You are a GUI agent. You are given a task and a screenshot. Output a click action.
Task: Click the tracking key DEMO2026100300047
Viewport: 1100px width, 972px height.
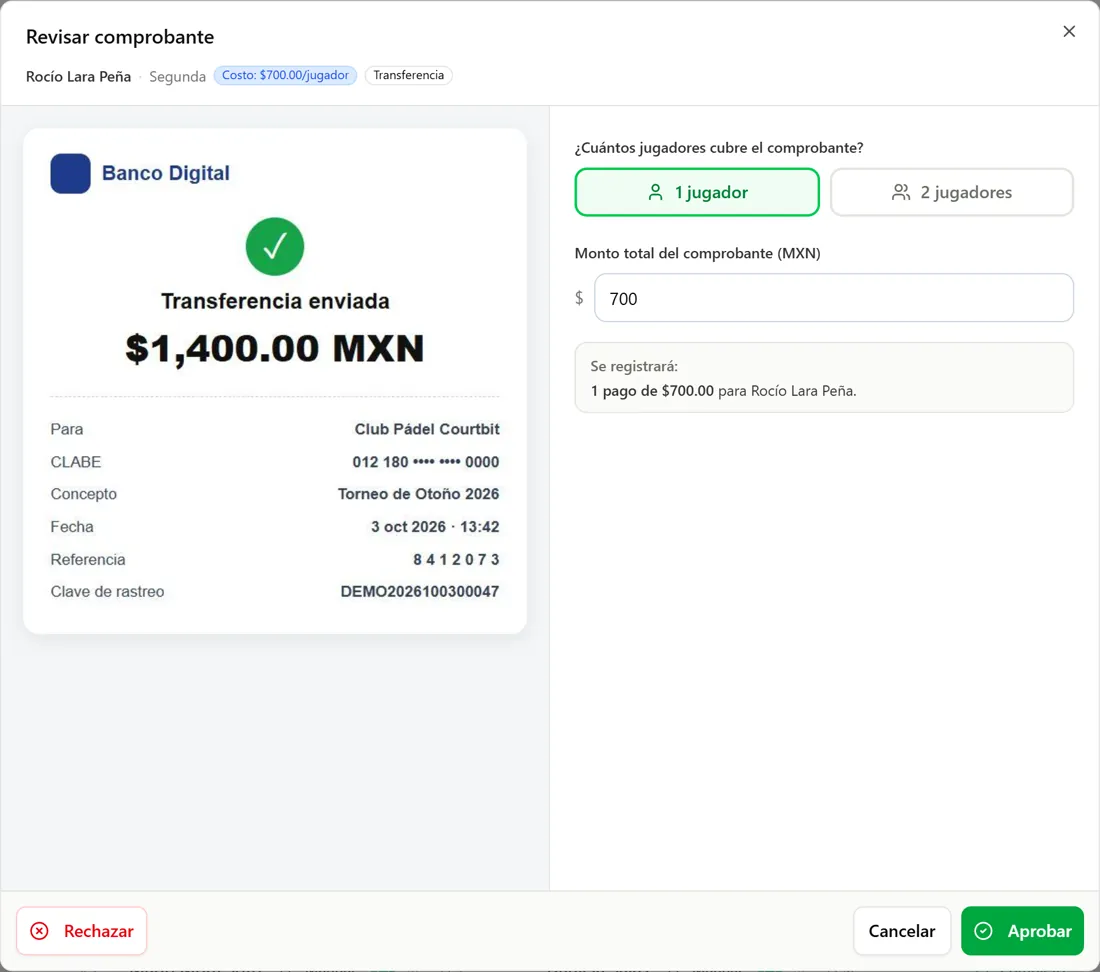420,591
